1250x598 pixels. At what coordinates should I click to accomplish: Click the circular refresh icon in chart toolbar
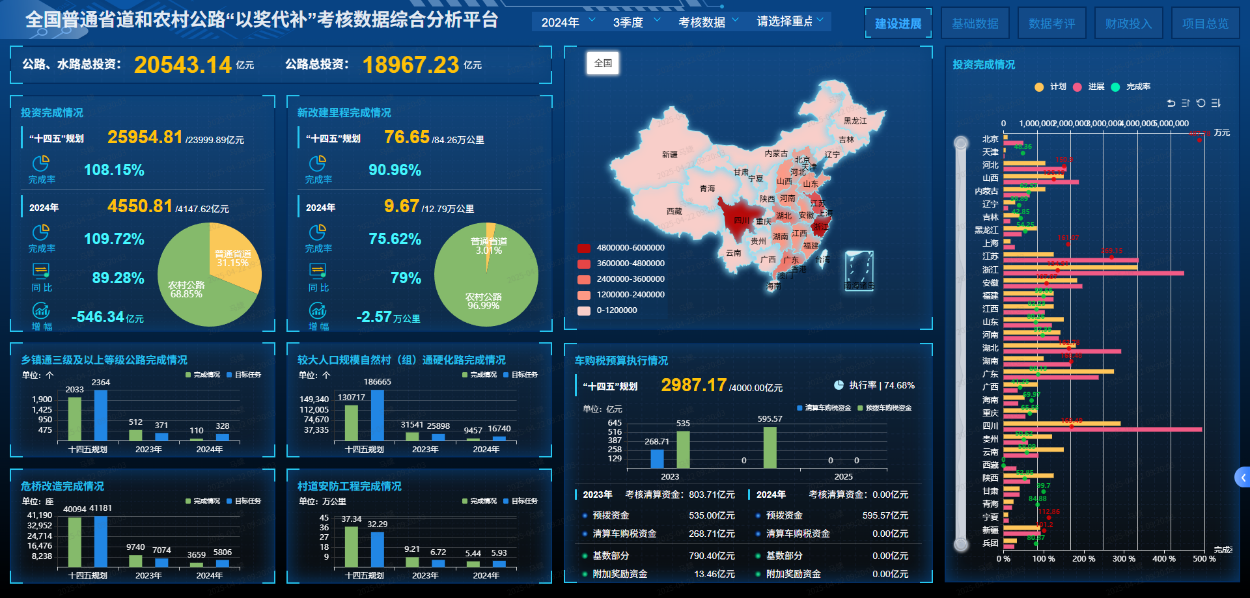pos(1201,103)
